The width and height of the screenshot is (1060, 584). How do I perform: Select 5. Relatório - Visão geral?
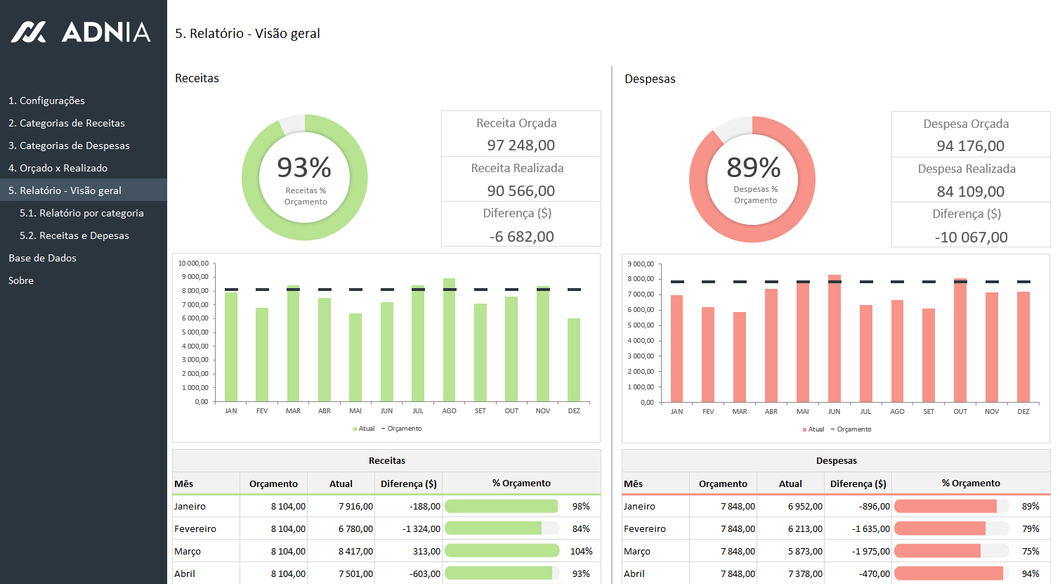click(x=65, y=190)
